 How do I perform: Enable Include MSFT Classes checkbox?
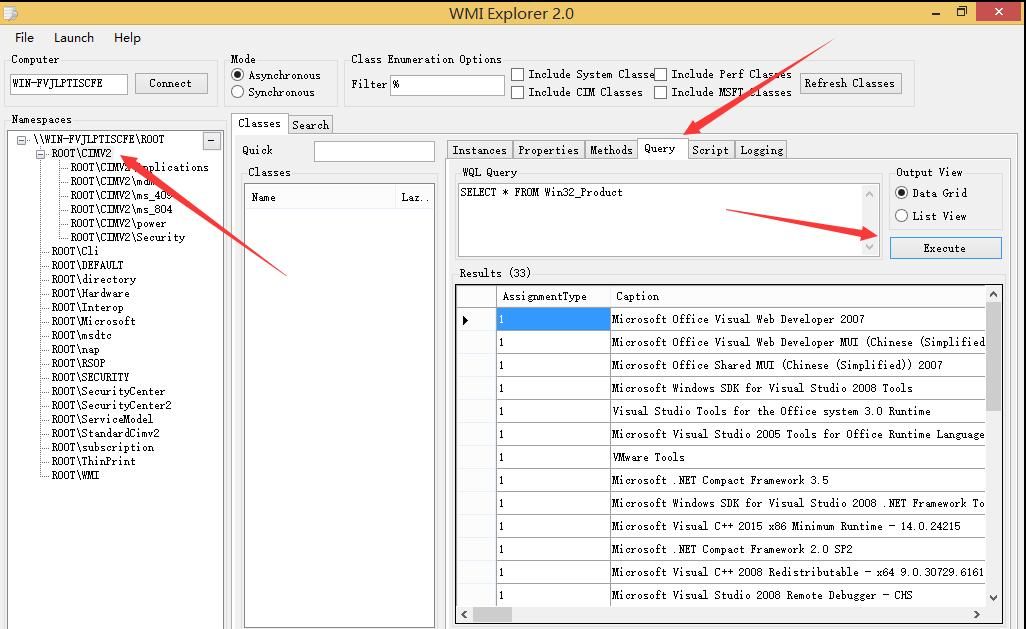coord(661,92)
